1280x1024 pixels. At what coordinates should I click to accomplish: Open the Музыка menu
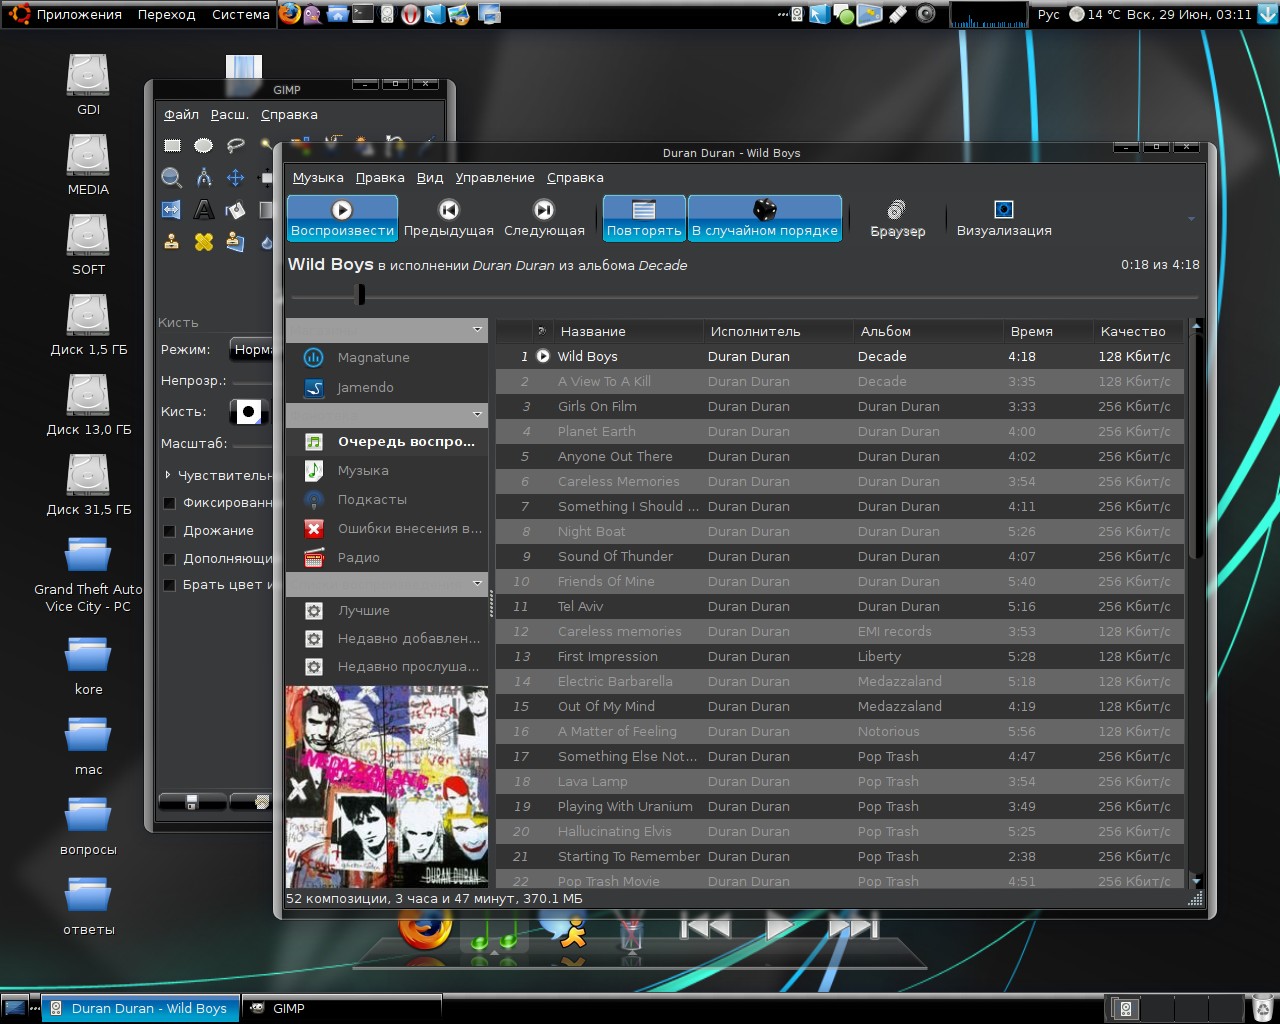click(318, 177)
